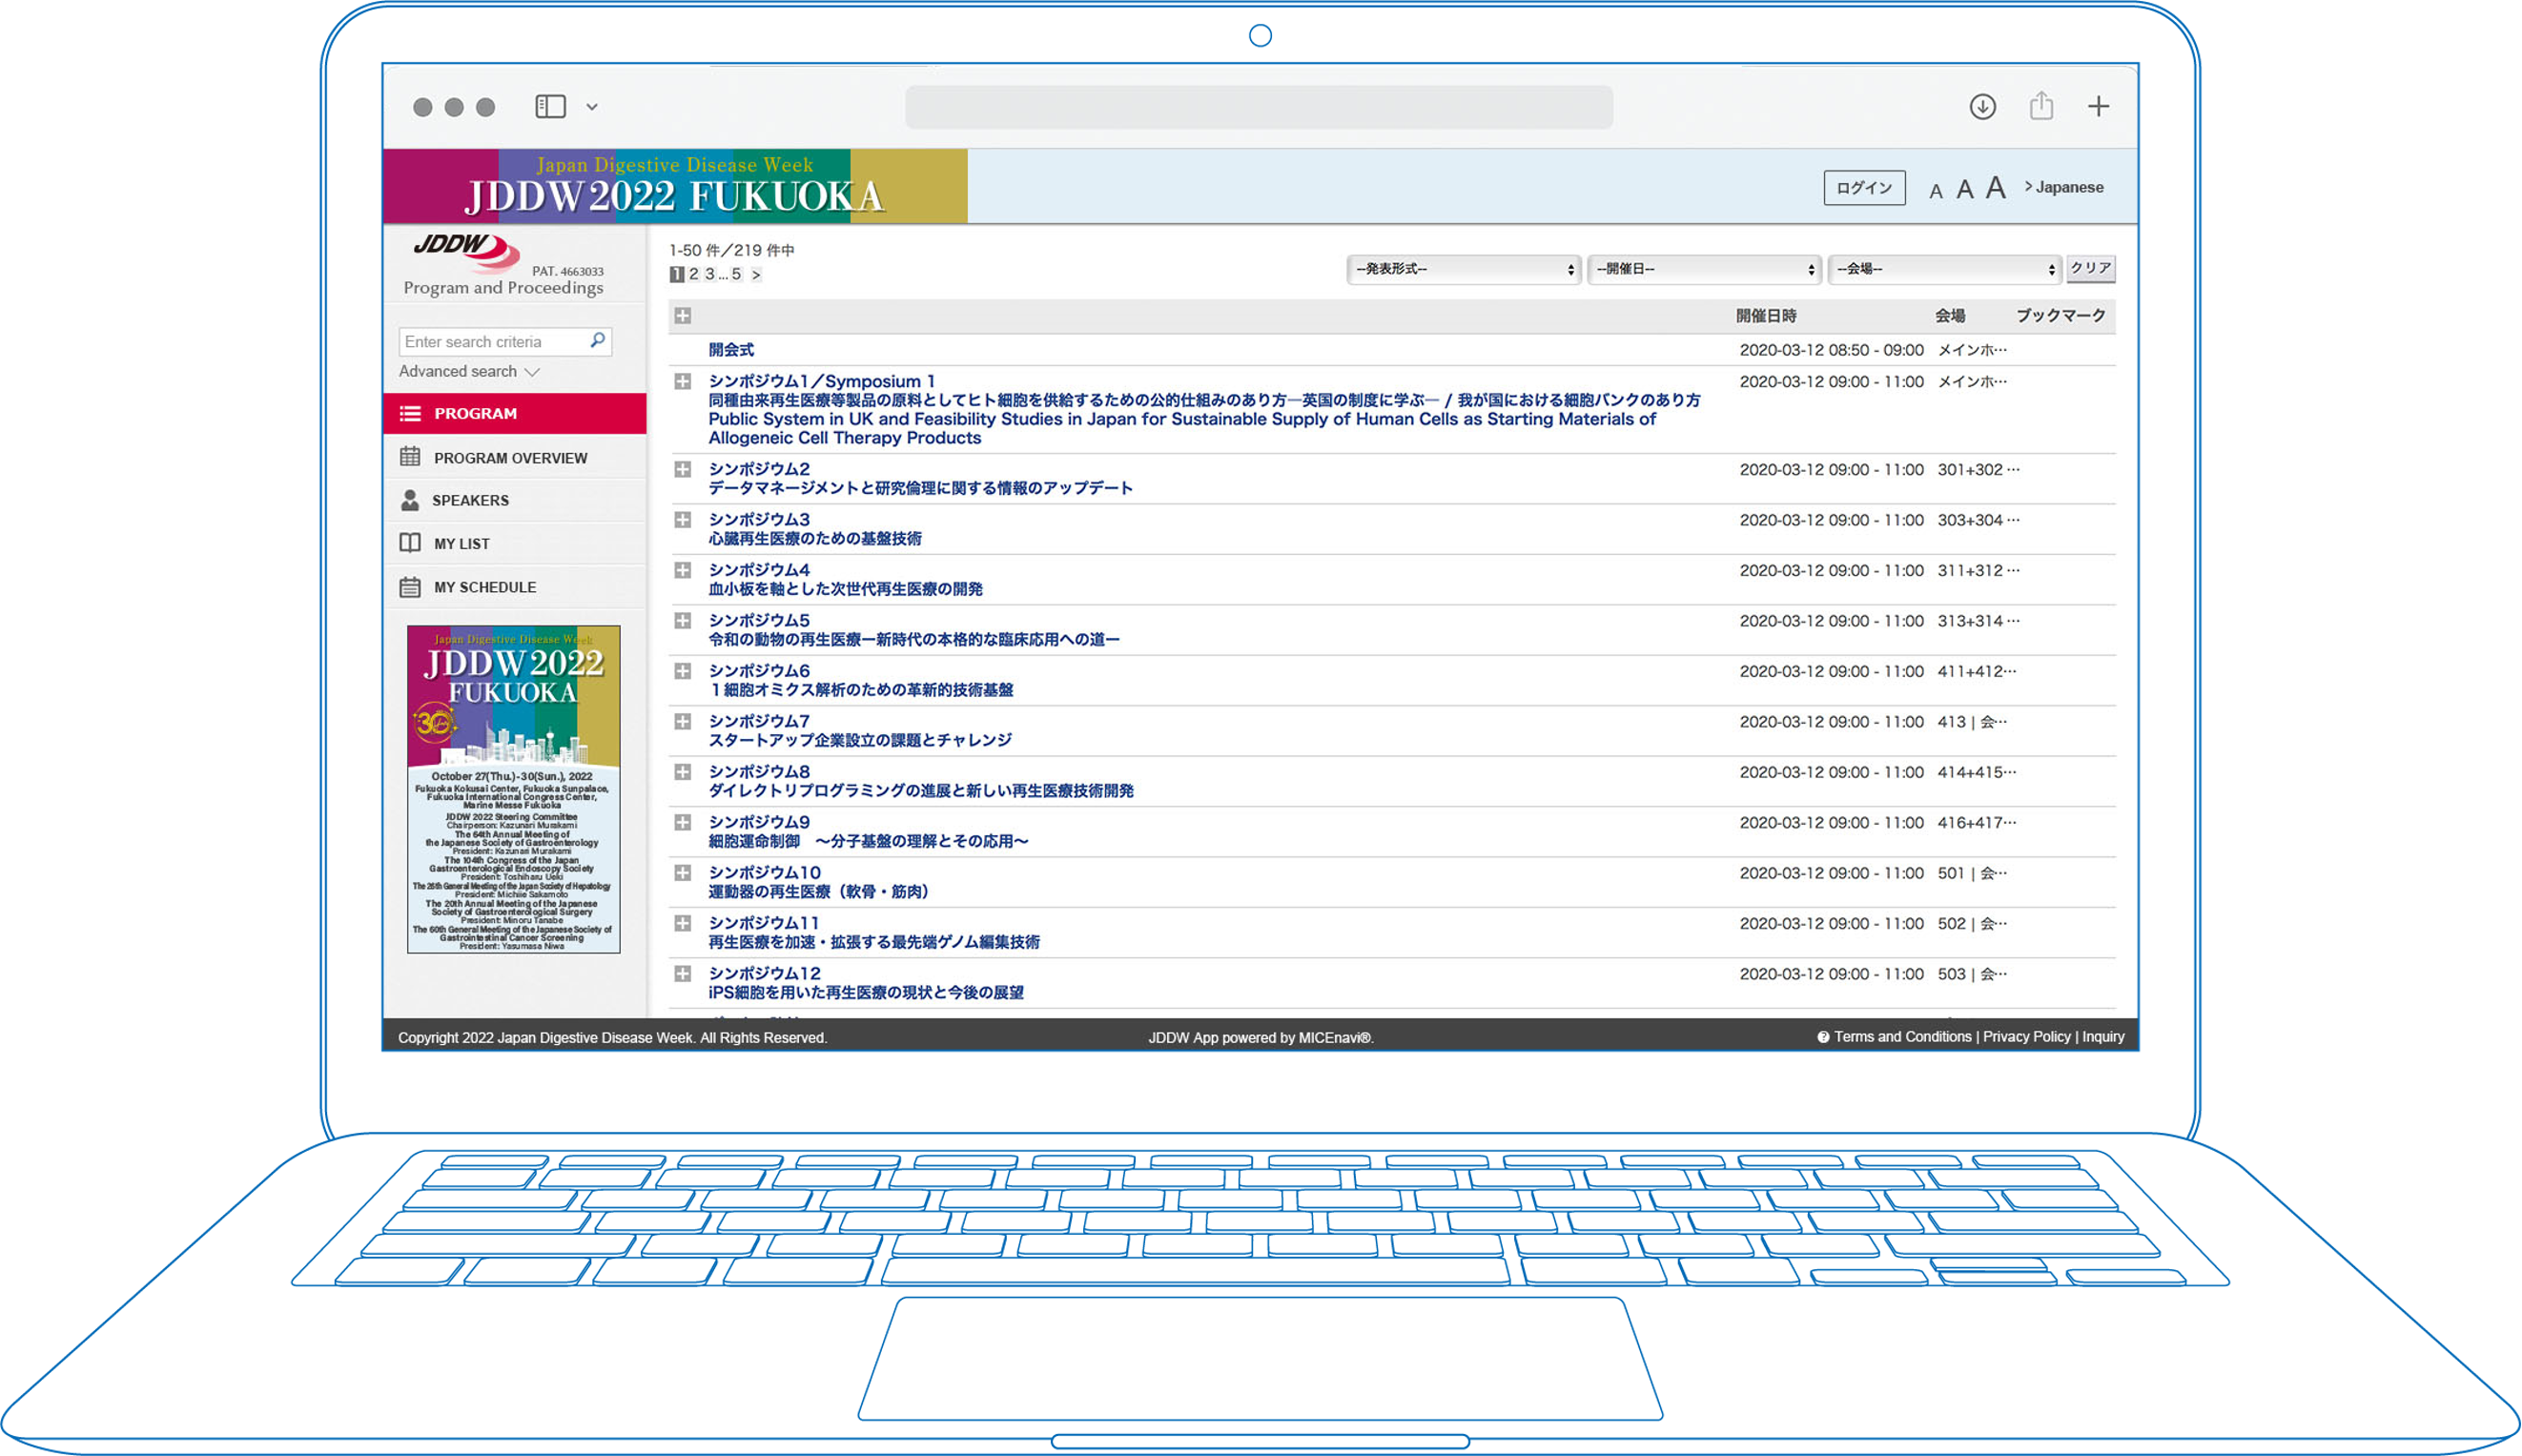Expand Advanced search options
2522x1456 pixels.
click(469, 371)
